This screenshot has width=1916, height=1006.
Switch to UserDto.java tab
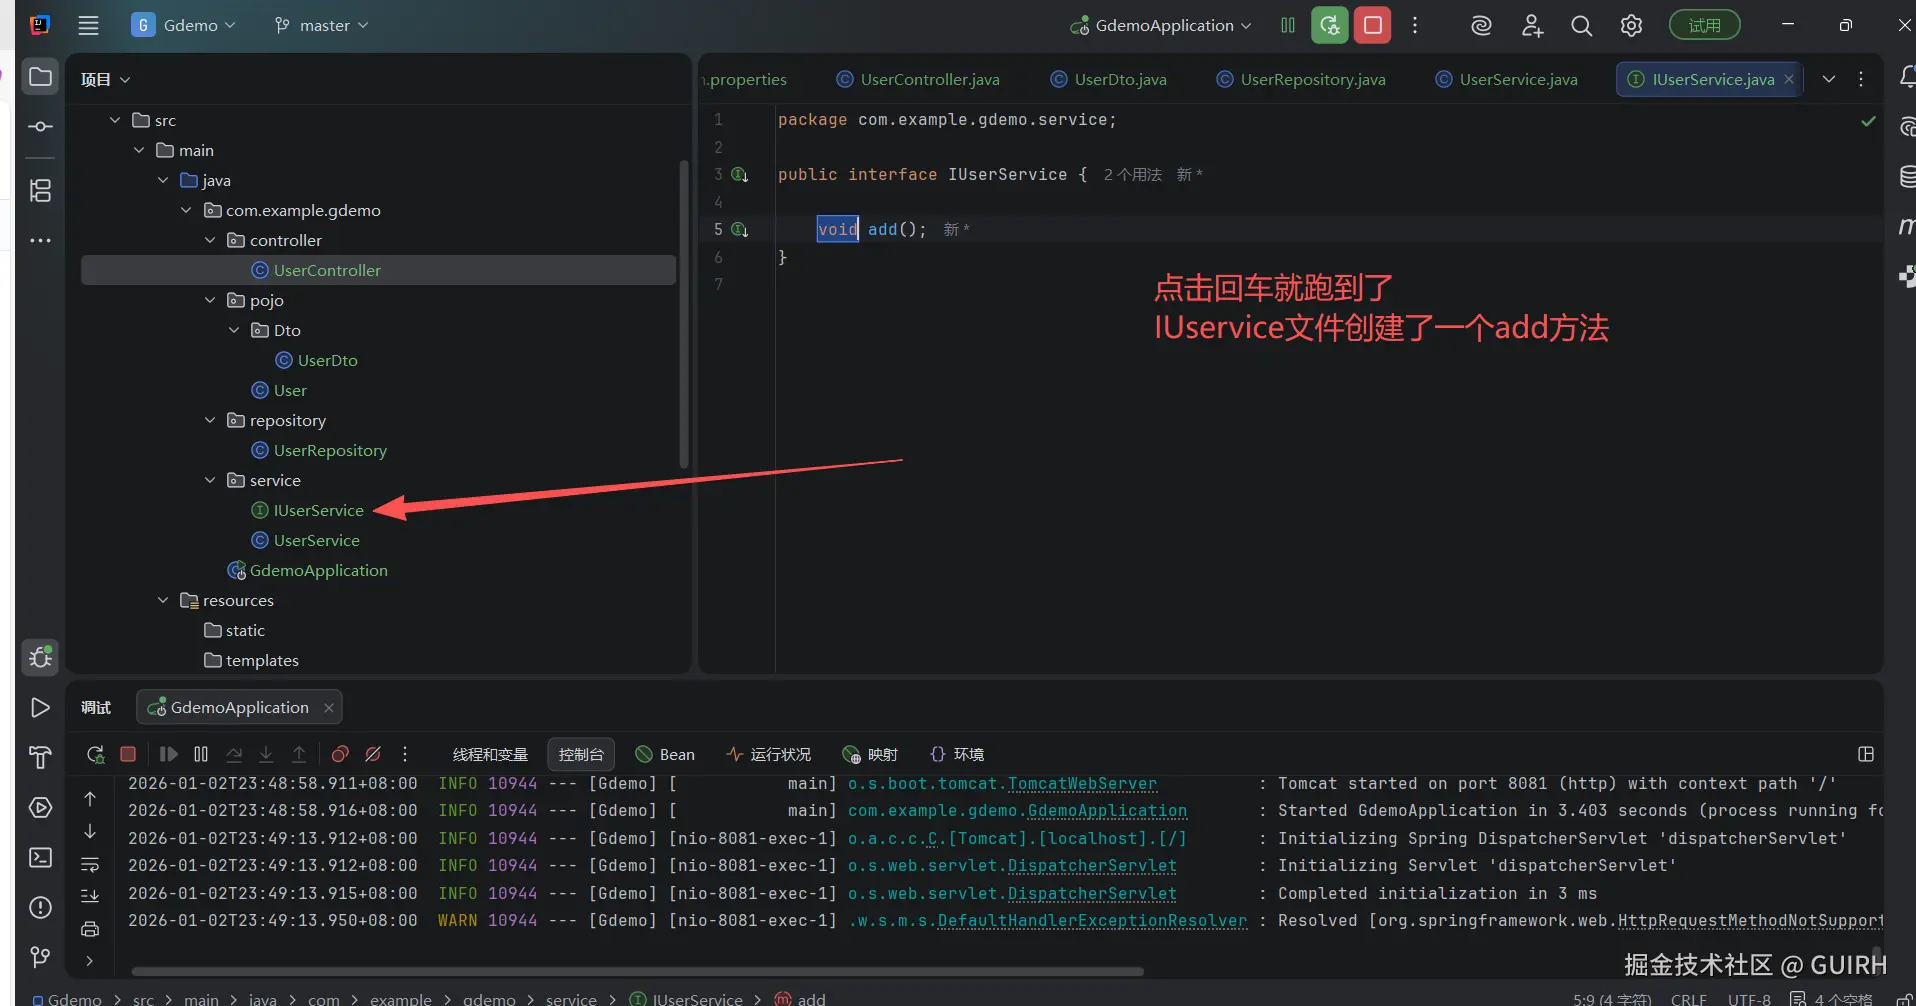(1108, 79)
